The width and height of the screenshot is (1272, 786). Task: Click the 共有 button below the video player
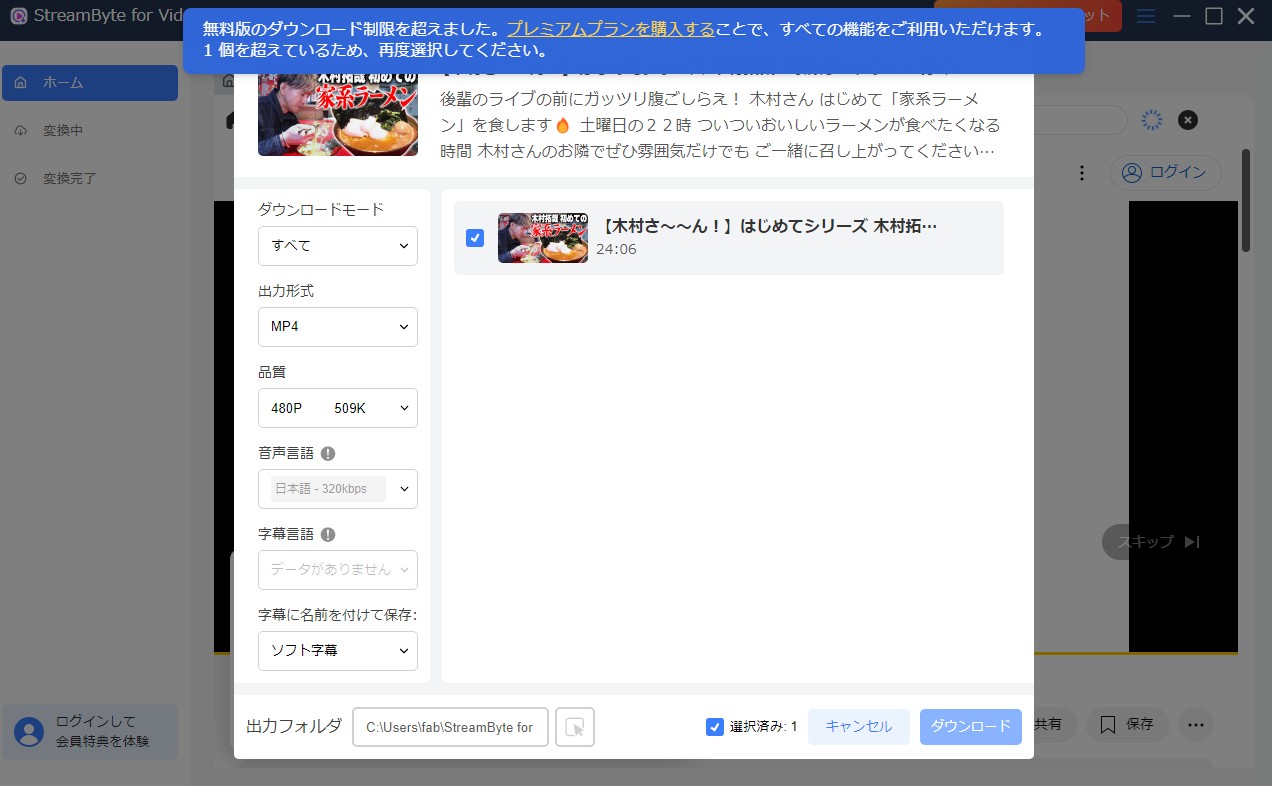[1049, 724]
